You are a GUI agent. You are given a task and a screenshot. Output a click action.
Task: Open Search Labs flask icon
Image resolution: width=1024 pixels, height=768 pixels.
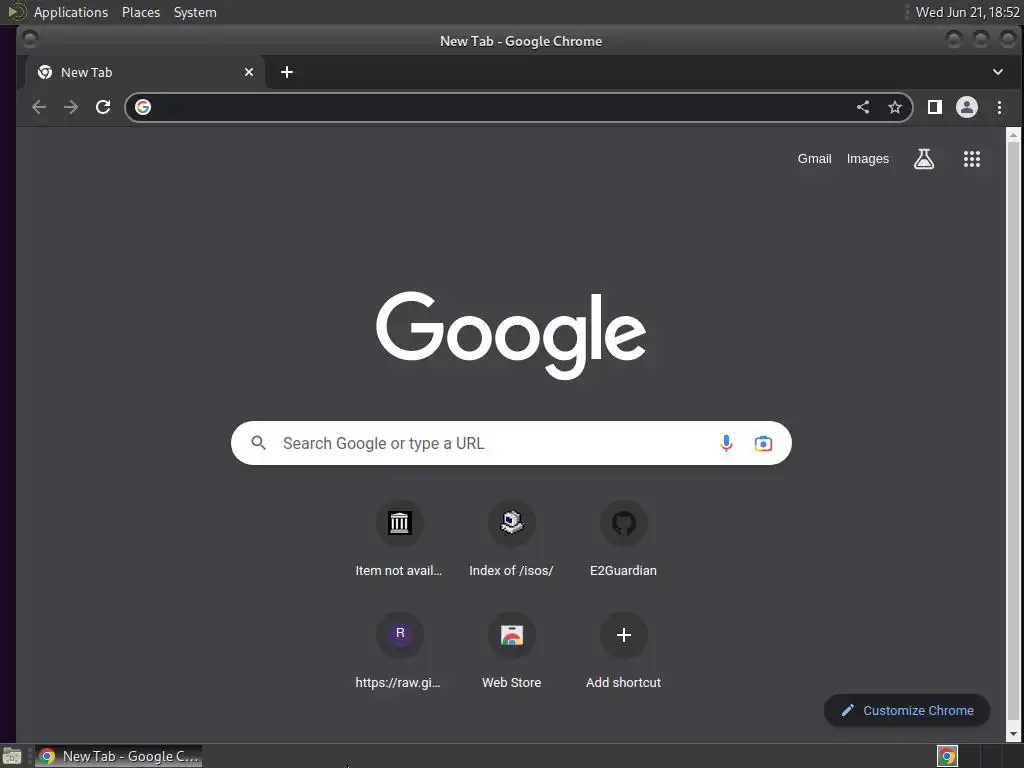923,159
